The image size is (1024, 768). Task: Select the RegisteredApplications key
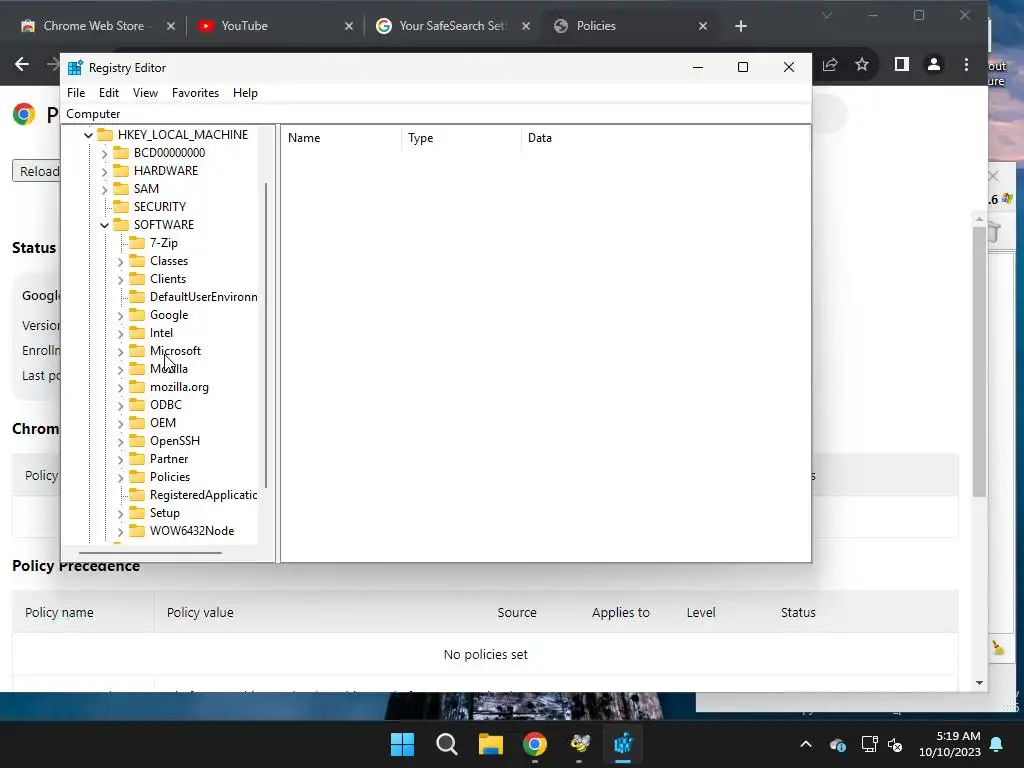click(x=203, y=495)
